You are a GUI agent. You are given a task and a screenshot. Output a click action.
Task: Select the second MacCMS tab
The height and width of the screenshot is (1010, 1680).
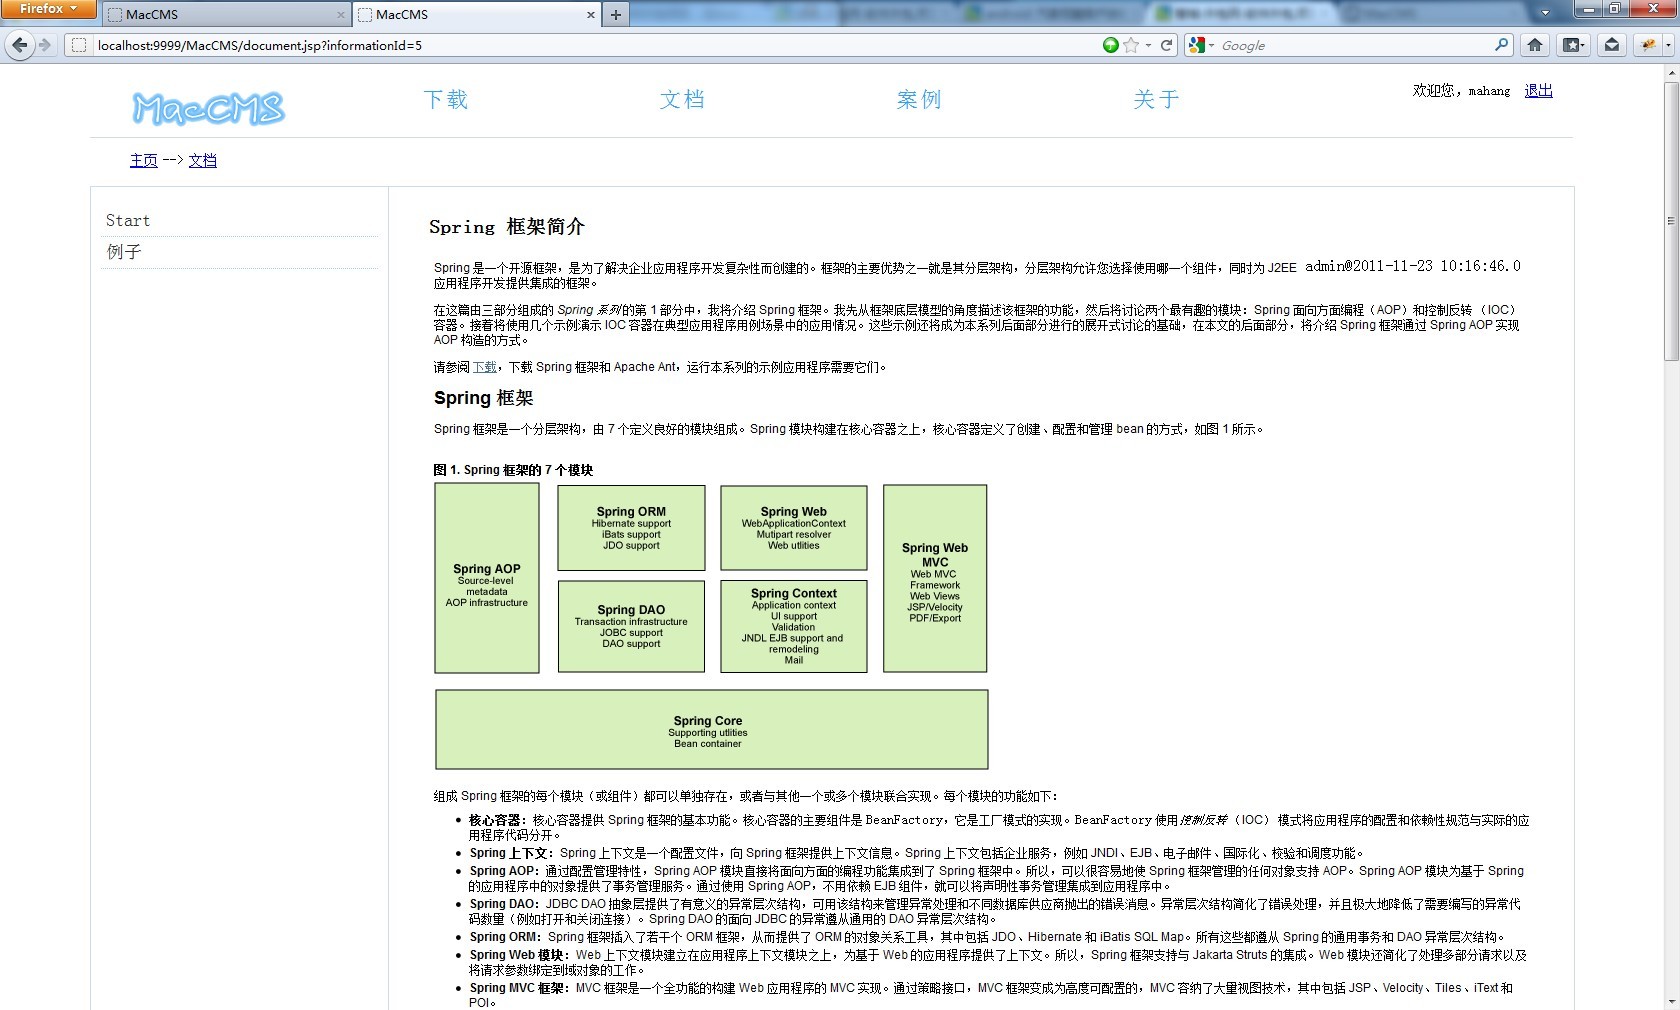(x=476, y=15)
